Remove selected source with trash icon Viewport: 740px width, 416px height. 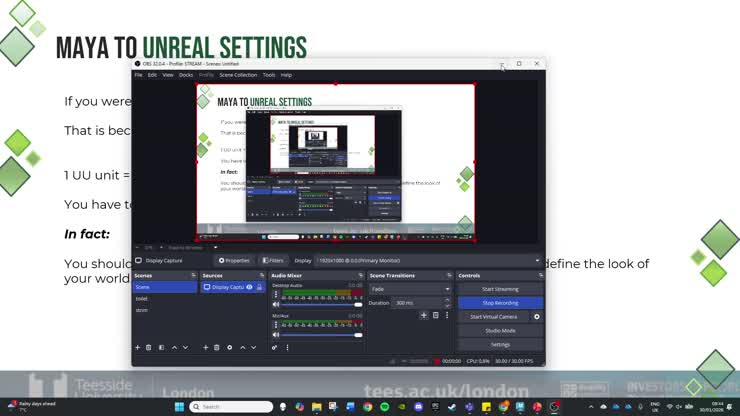(x=217, y=348)
